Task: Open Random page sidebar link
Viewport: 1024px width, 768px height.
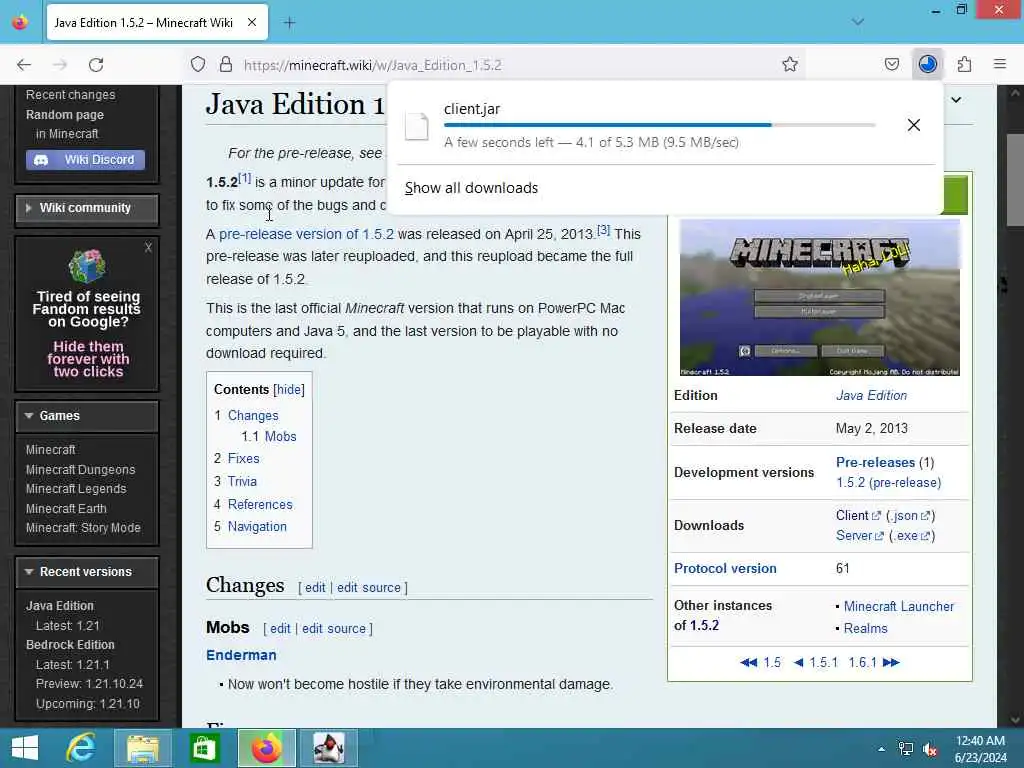Action: [65, 115]
